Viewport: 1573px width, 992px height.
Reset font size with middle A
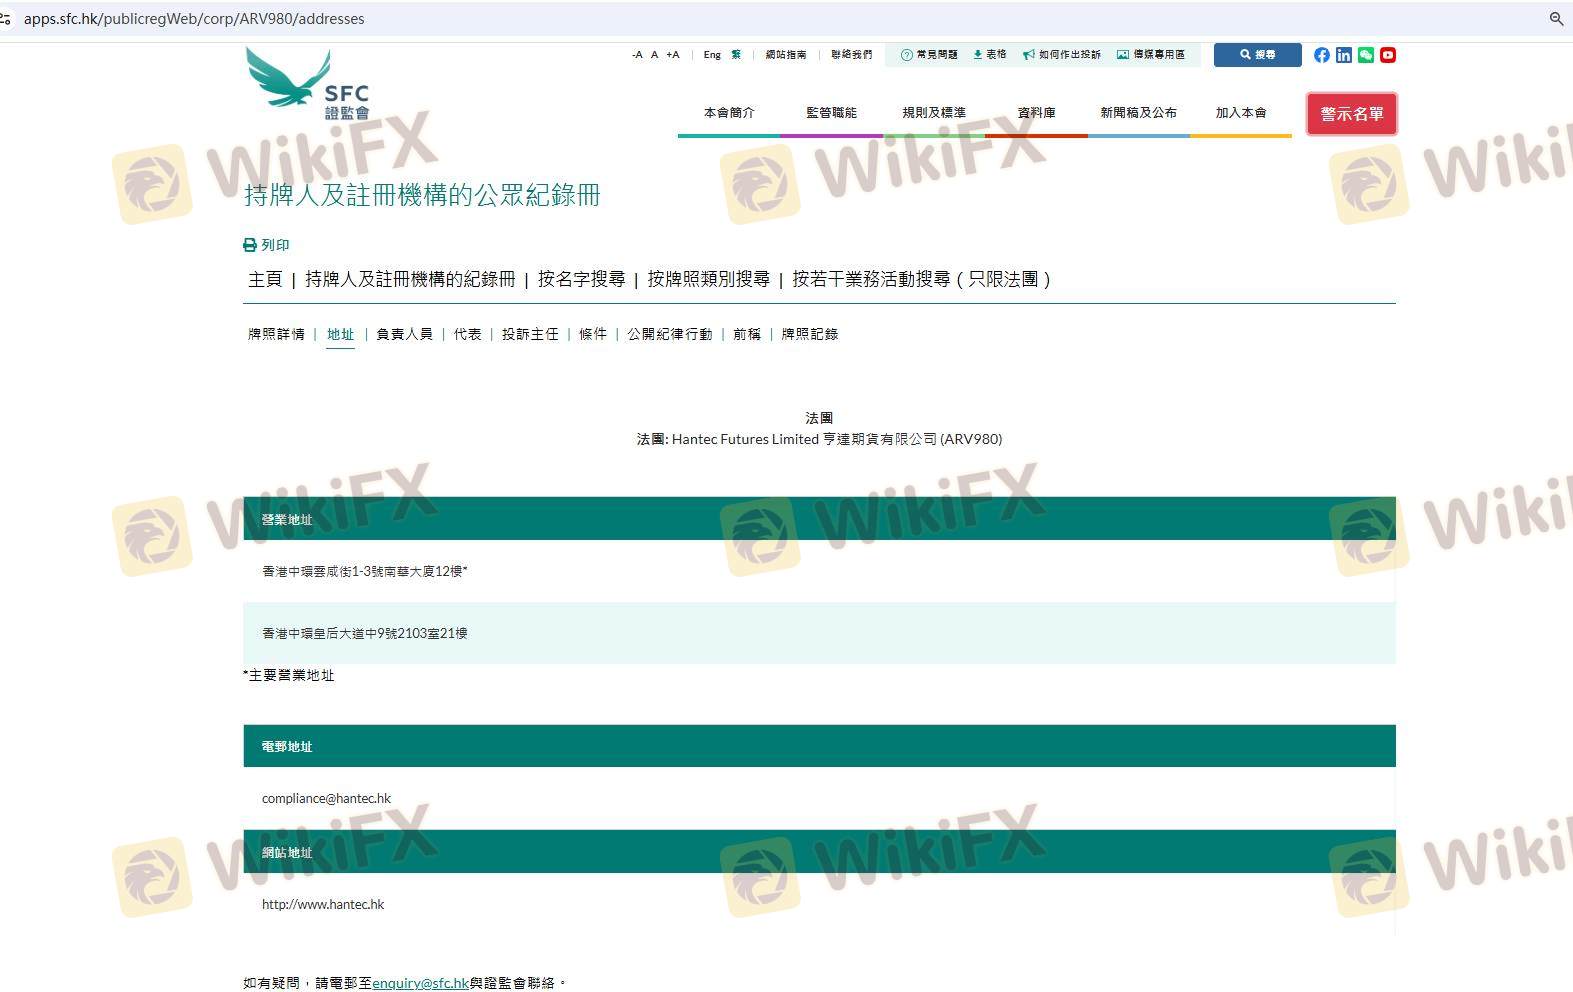tap(655, 55)
